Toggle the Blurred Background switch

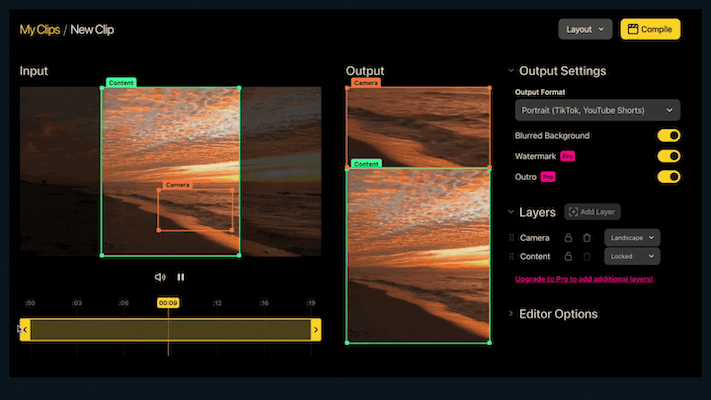point(669,136)
